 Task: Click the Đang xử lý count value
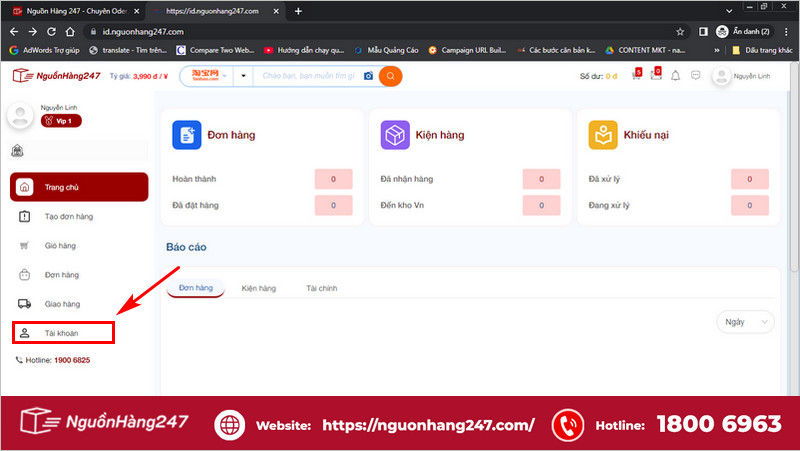(x=749, y=205)
